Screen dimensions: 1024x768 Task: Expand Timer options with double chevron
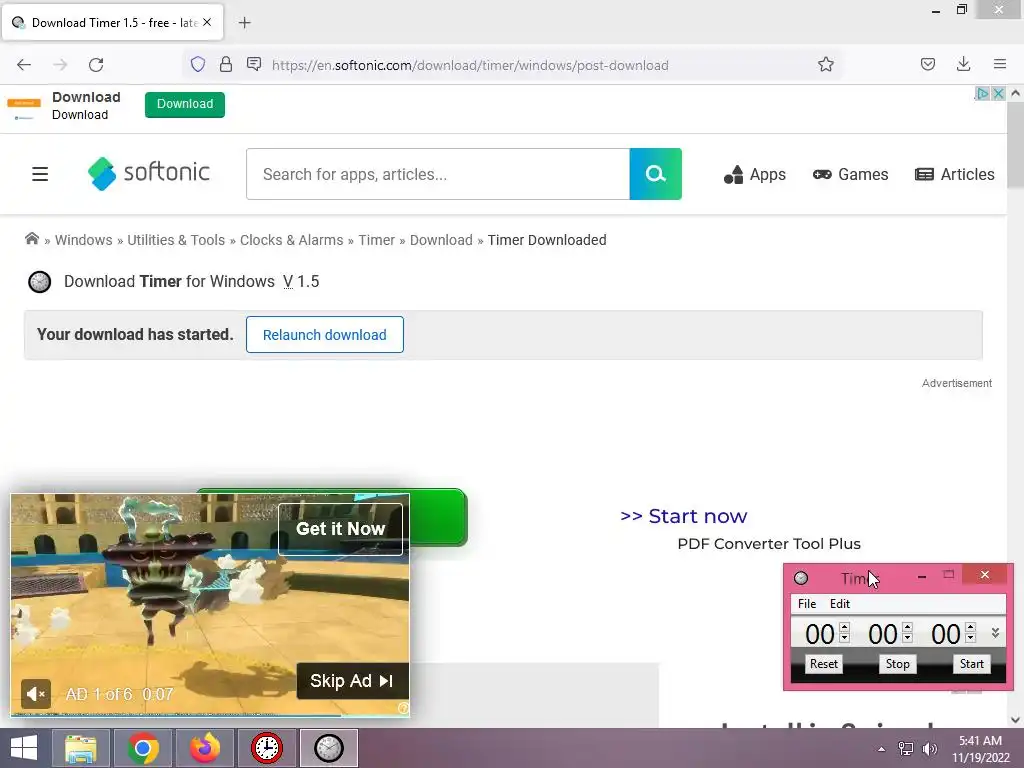click(995, 633)
